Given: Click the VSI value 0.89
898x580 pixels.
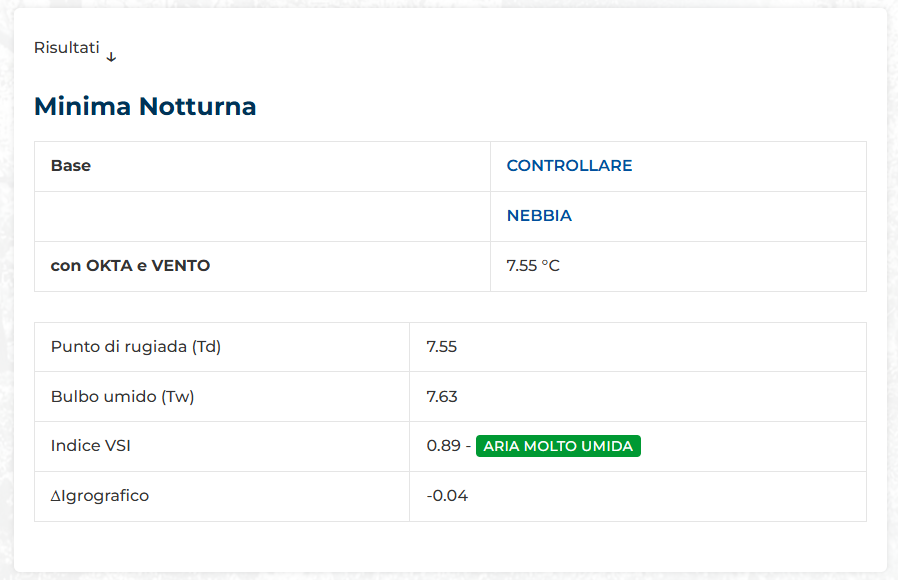Looking at the screenshot, I should pyautogui.click(x=443, y=446).
